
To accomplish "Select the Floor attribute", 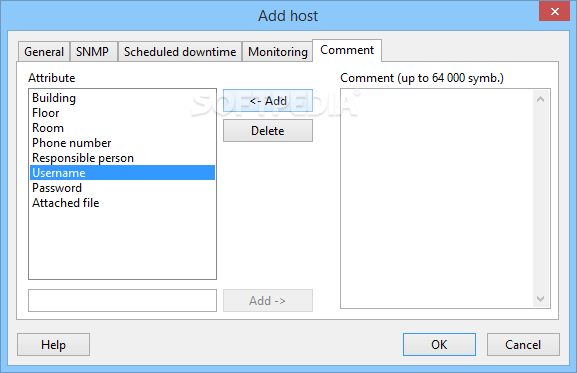I will click(x=122, y=113).
